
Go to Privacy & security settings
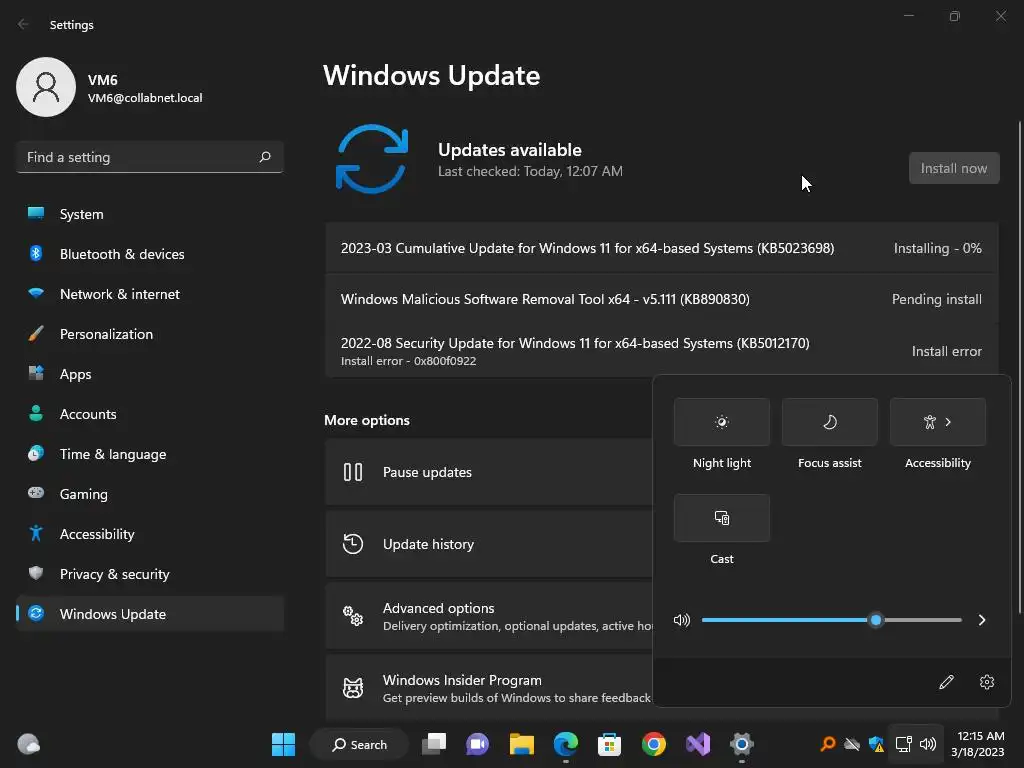[150, 574]
